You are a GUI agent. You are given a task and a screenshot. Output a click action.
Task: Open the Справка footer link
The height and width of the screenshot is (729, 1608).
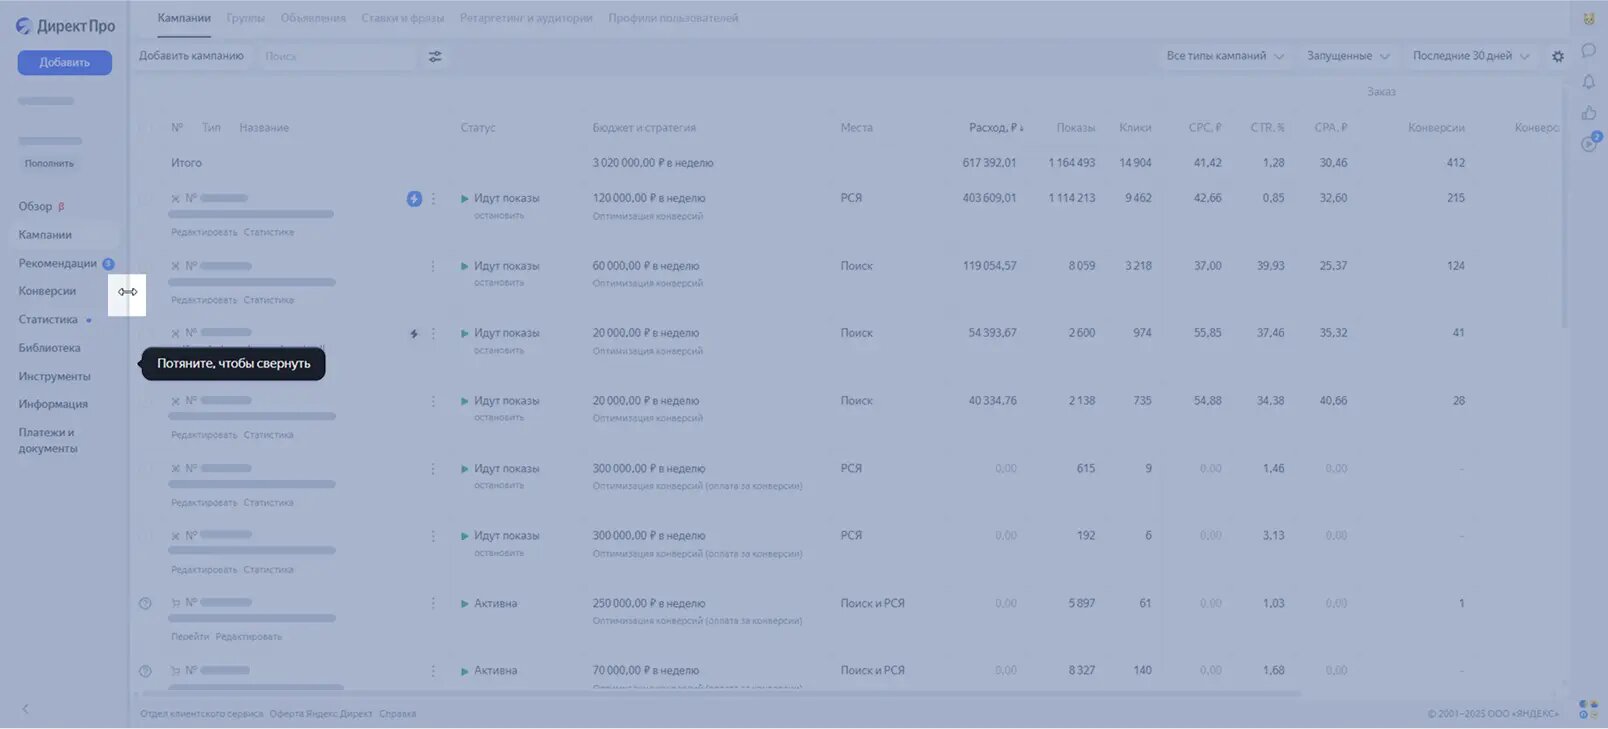pyautogui.click(x=398, y=714)
